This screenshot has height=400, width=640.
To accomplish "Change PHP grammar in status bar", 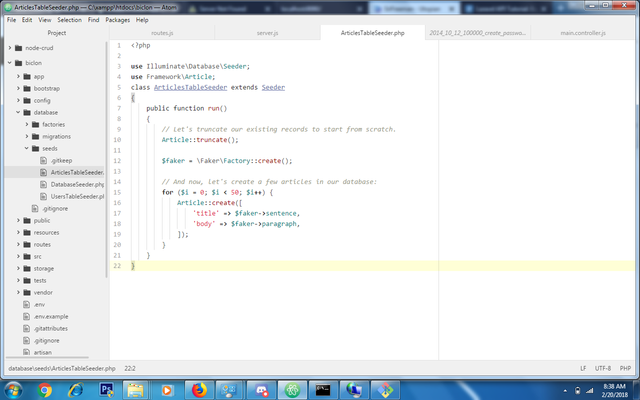I will 625,368.
